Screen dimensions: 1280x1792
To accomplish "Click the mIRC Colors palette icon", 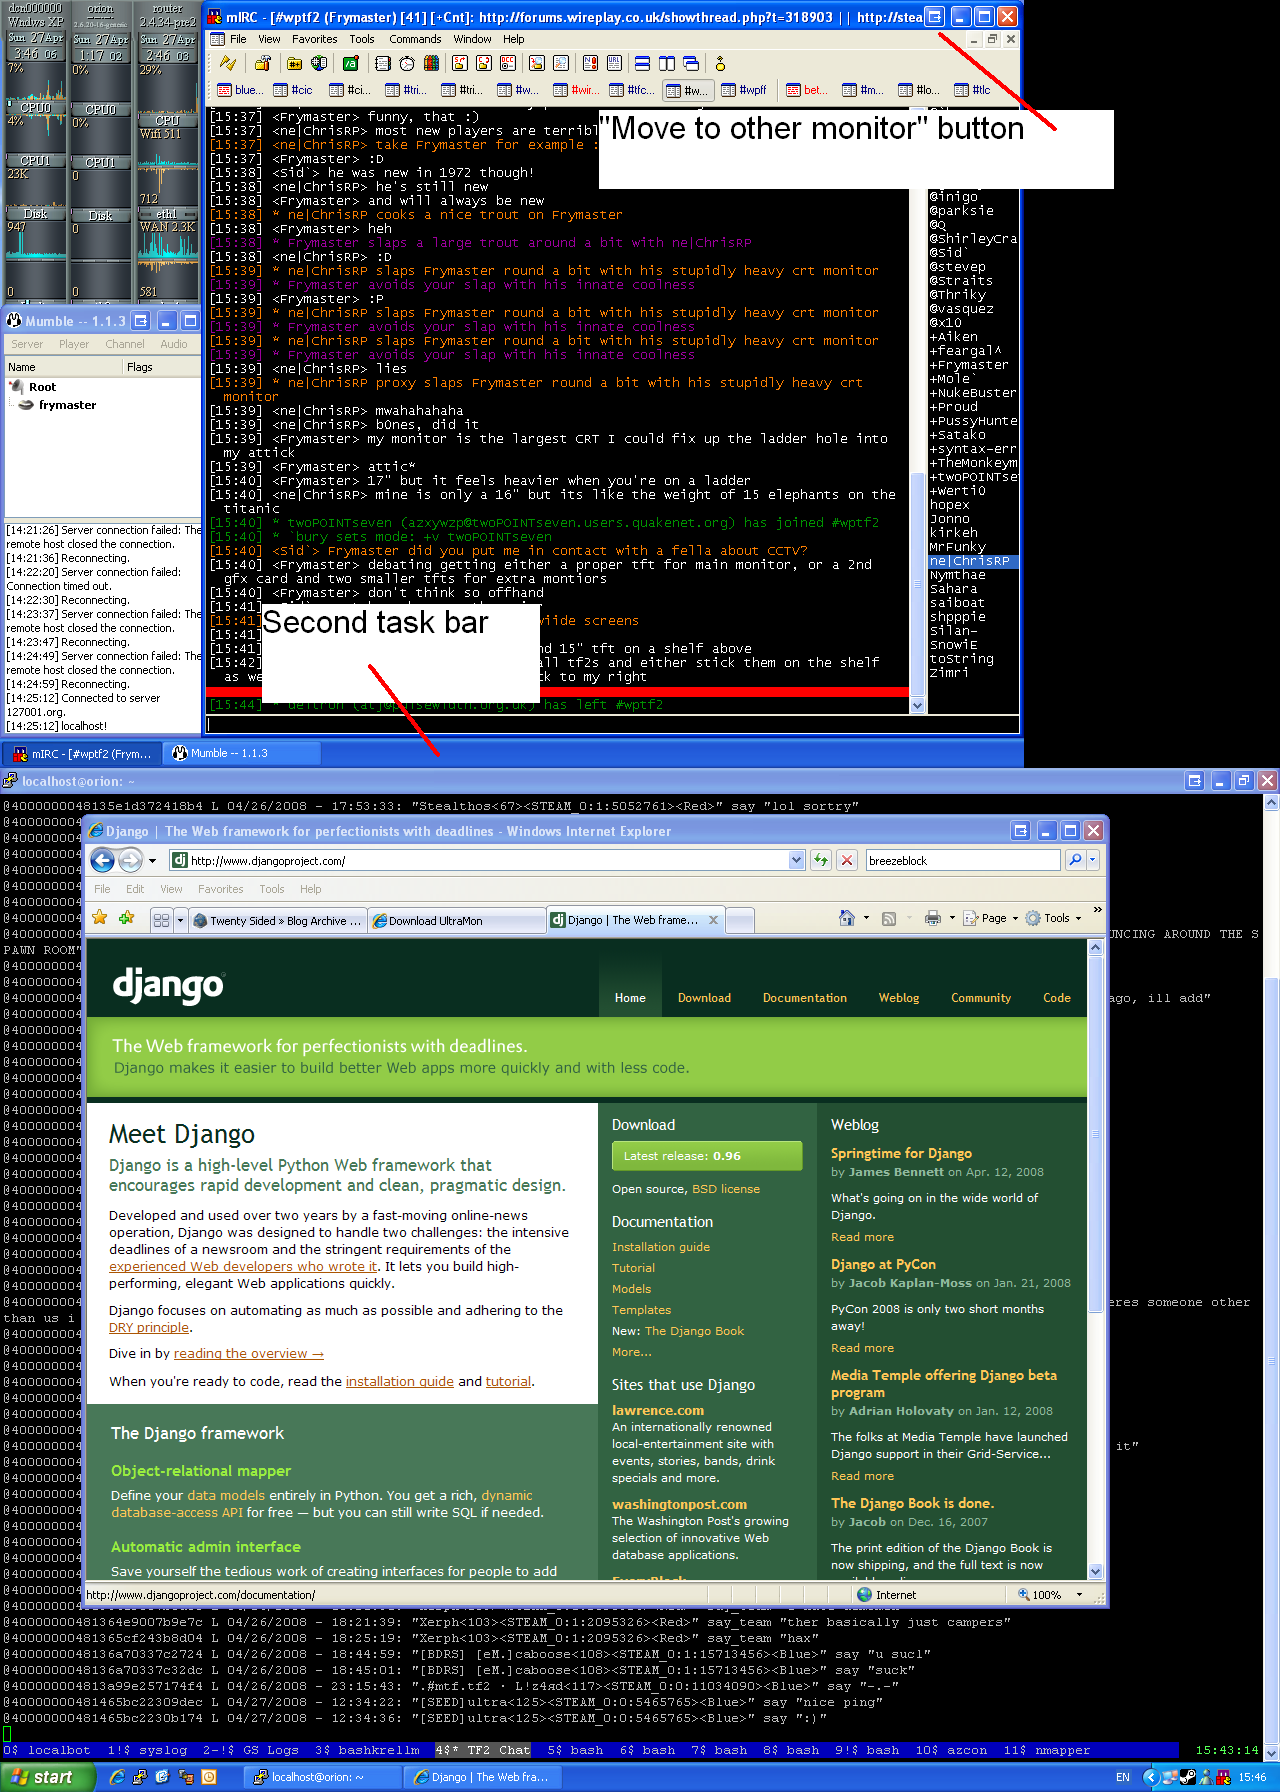I will pyautogui.click(x=431, y=64).
